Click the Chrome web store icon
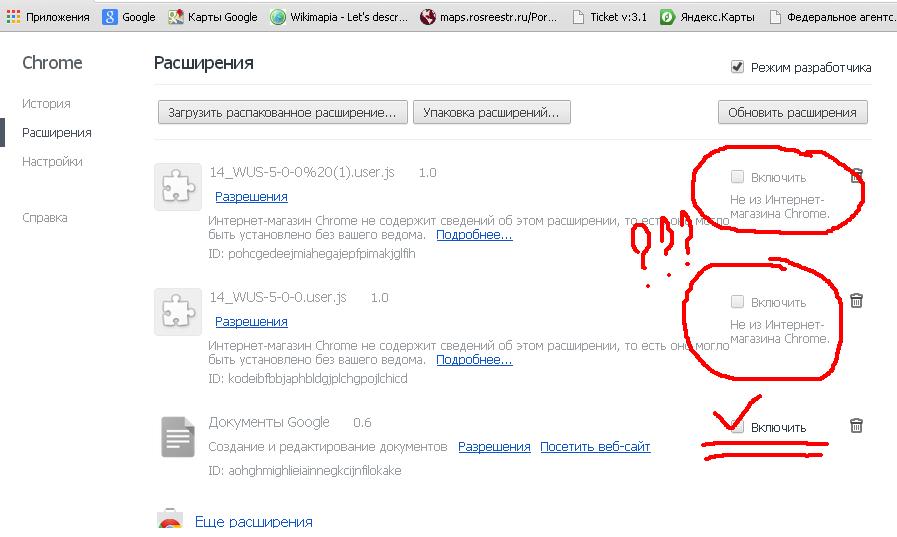This screenshot has height=537, width=897. pyautogui.click(x=170, y=518)
